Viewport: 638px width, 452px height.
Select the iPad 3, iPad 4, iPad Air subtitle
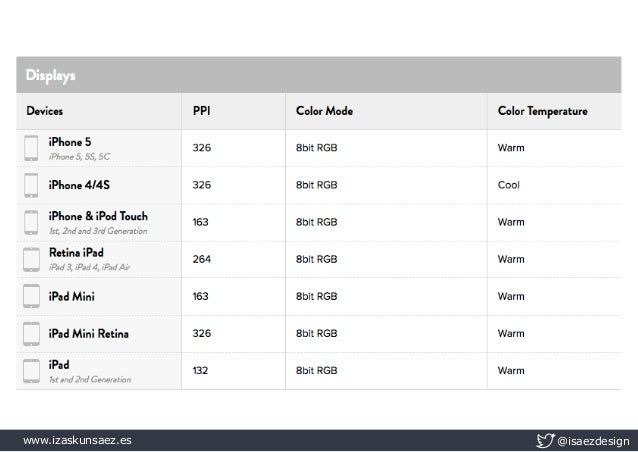pyautogui.click(x=90, y=267)
